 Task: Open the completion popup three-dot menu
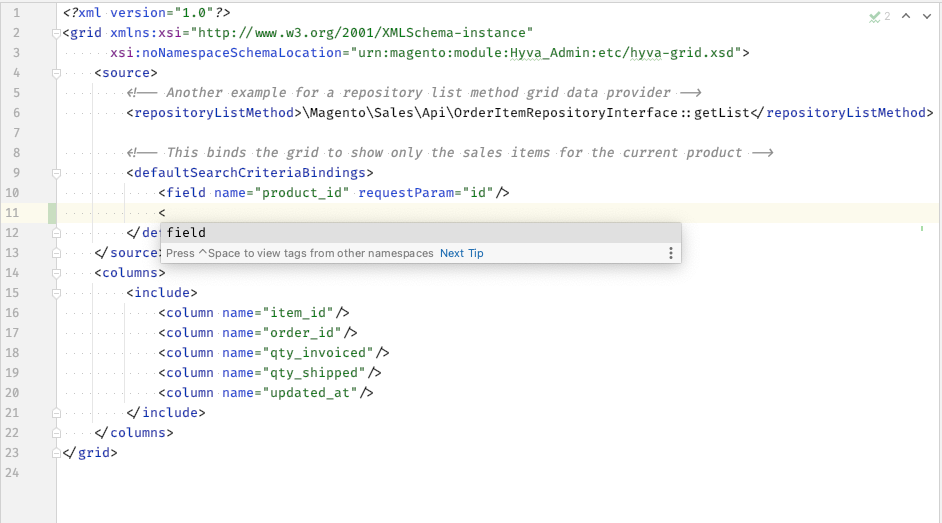click(670, 253)
